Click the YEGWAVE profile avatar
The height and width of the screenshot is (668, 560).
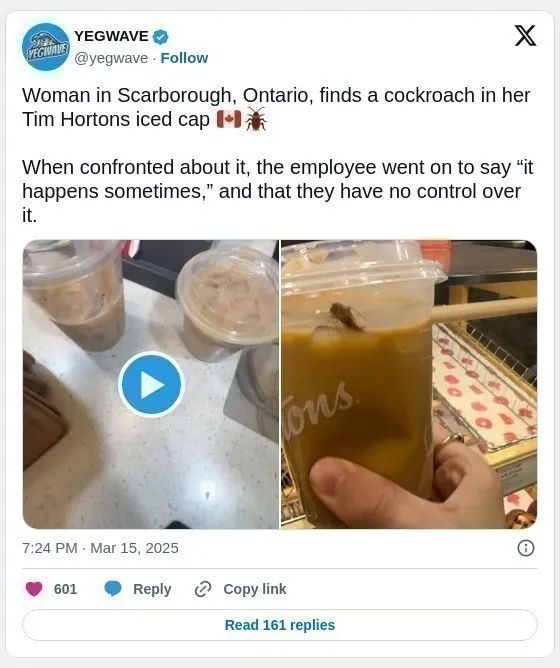tap(46, 47)
